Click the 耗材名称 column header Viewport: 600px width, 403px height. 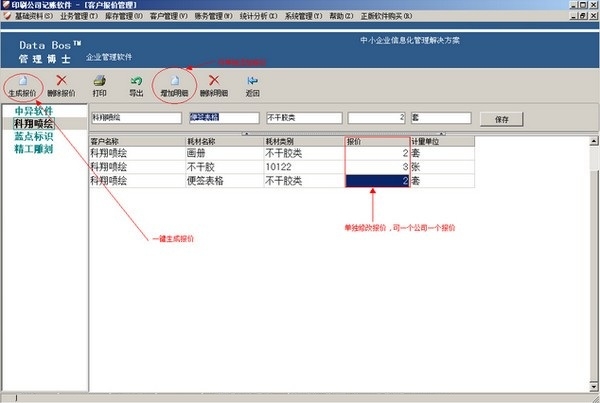click(x=225, y=142)
